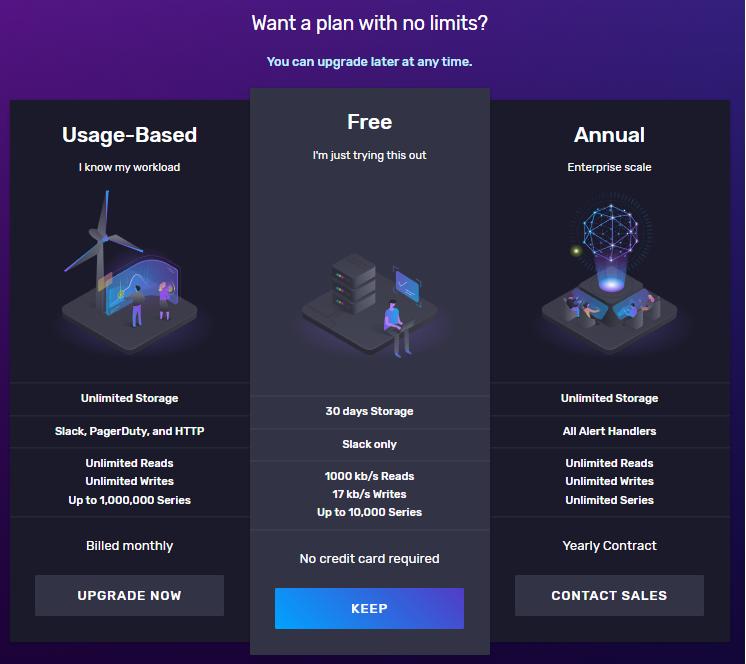Image resolution: width=746 pixels, height=664 pixels.
Task: Select the Free plan heading
Action: pyautogui.click(x=370, y=122)
